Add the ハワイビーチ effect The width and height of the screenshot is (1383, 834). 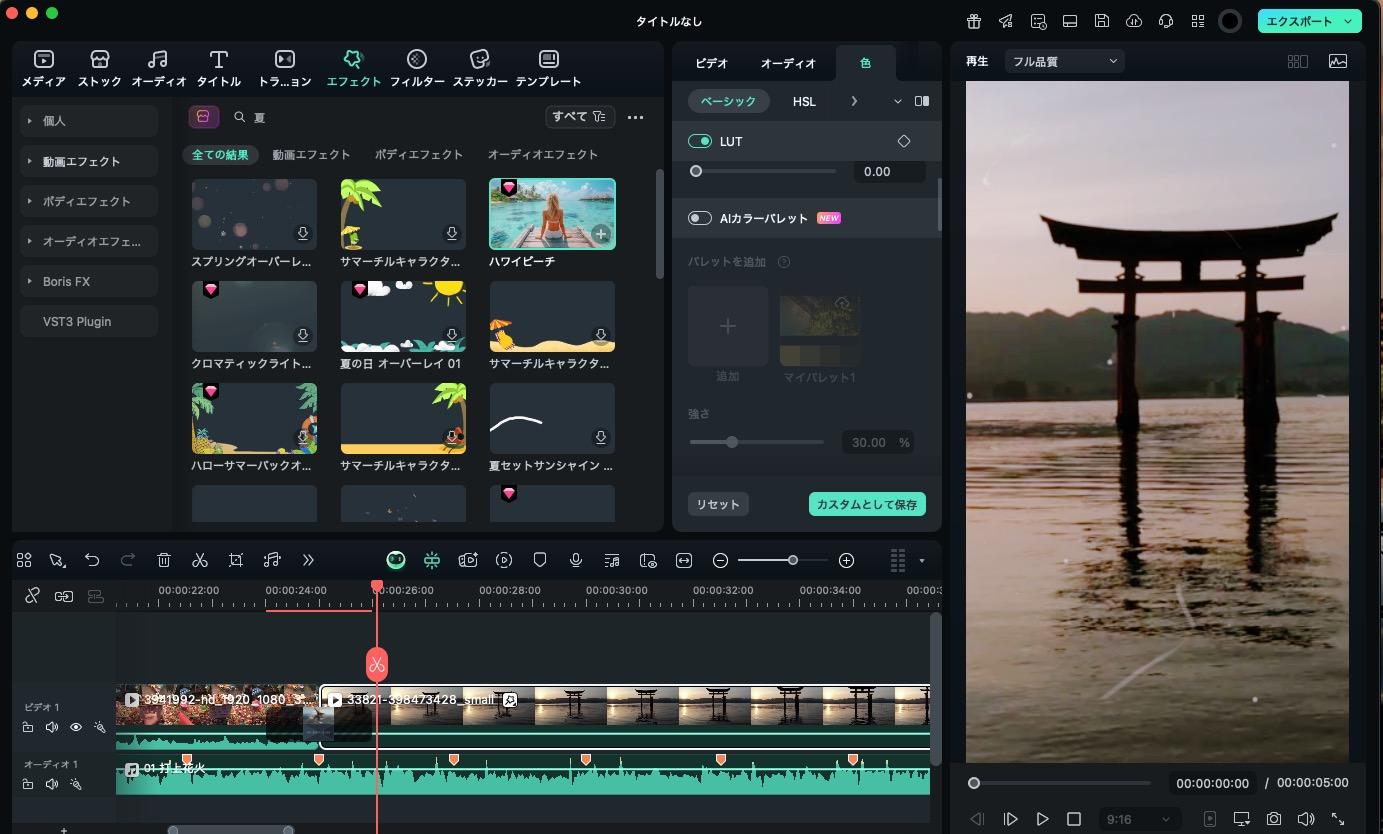600,234
